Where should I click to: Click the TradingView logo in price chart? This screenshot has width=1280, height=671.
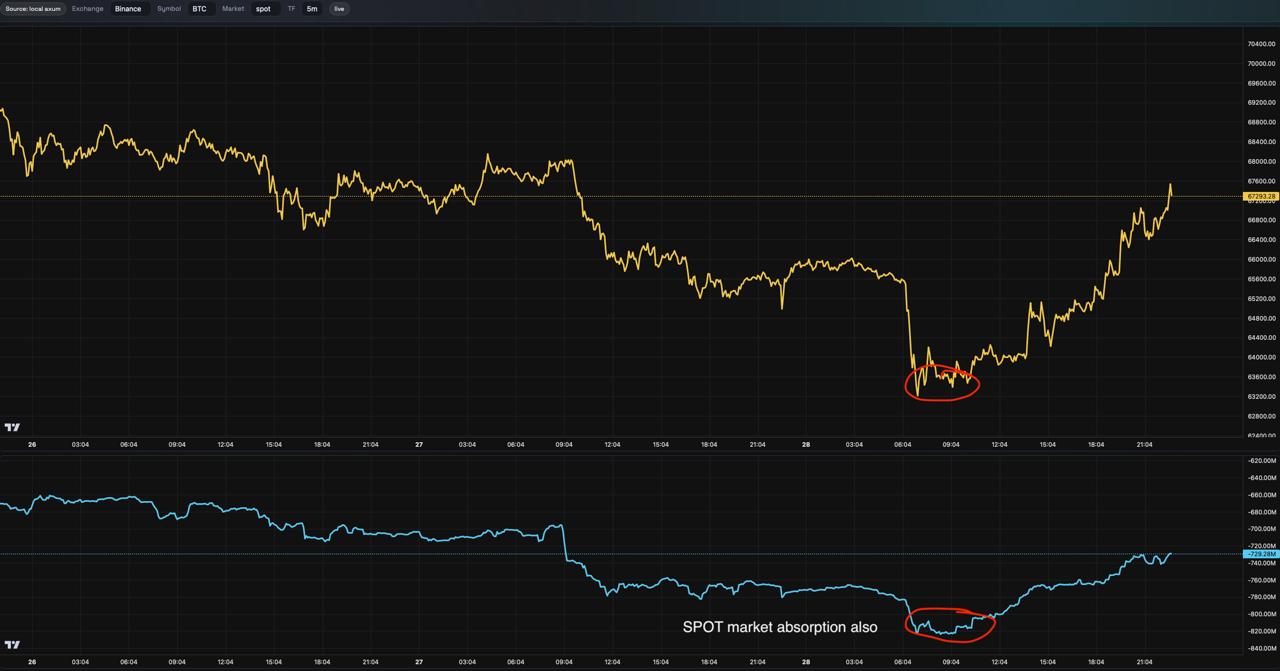[12, 427]
